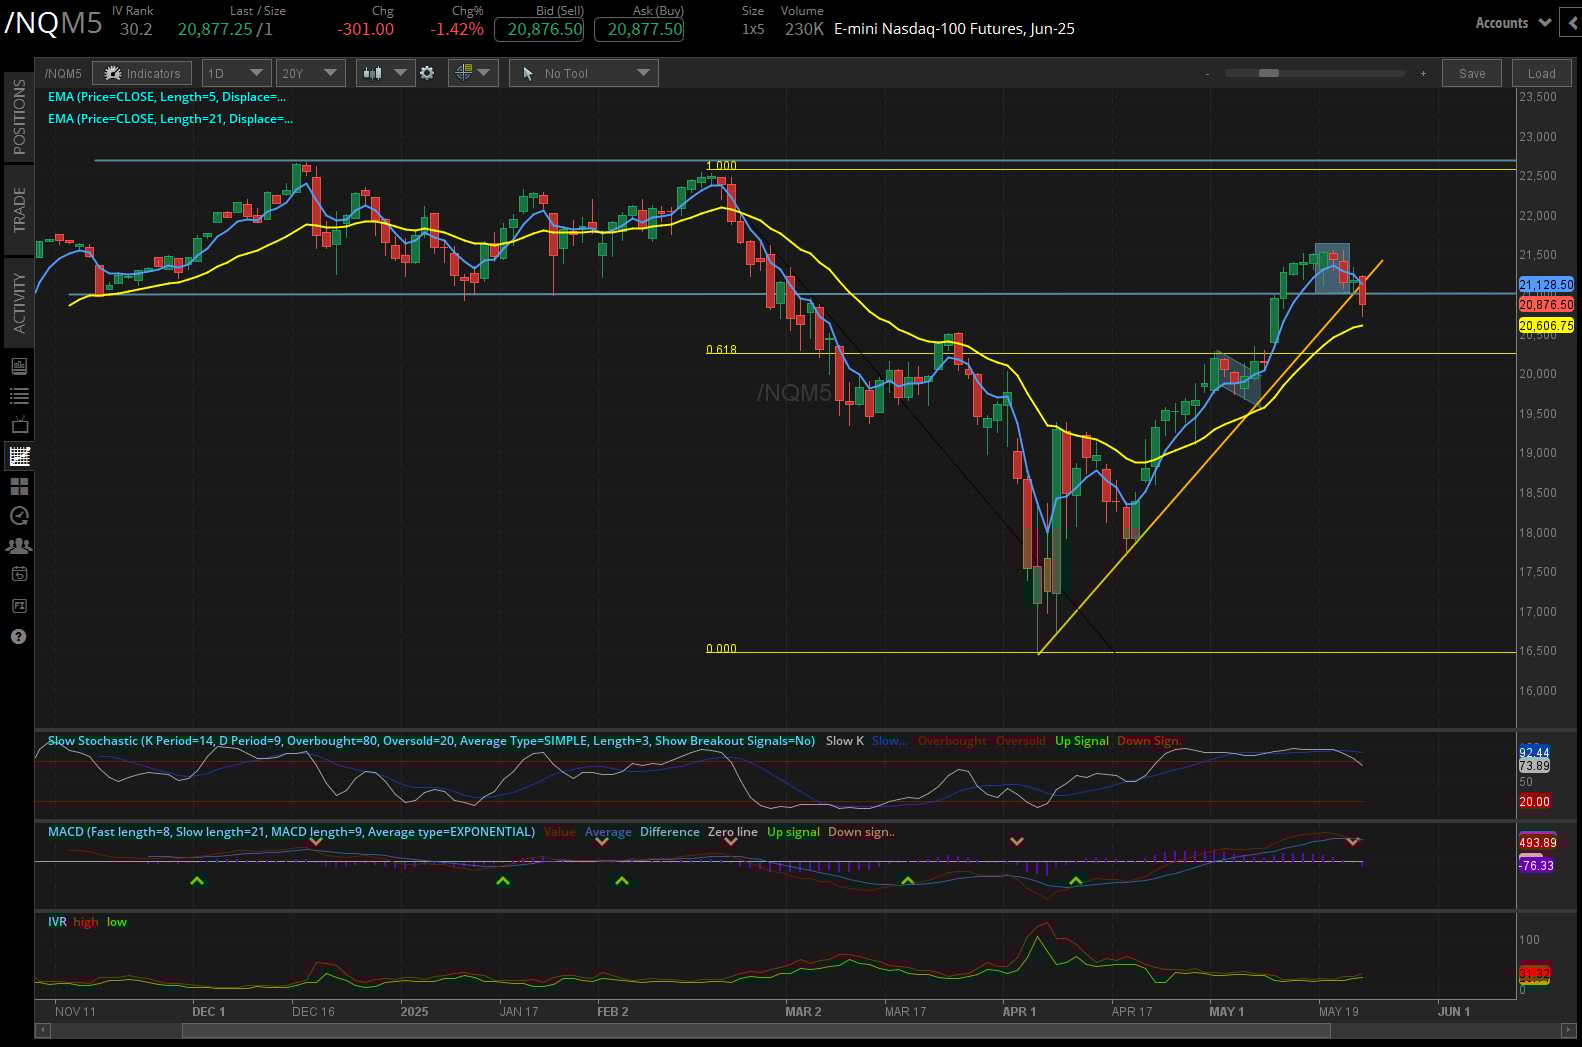Select the EMA Length=5 study label
This screenshot has width=1582, height=1047.
click(x=167, y=97)
